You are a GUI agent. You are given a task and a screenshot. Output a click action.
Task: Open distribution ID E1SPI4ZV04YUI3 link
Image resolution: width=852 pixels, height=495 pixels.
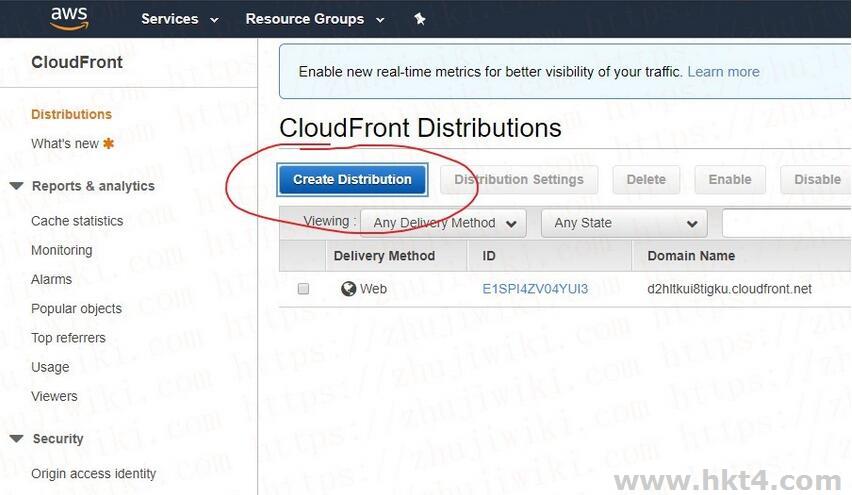point(535,289)
